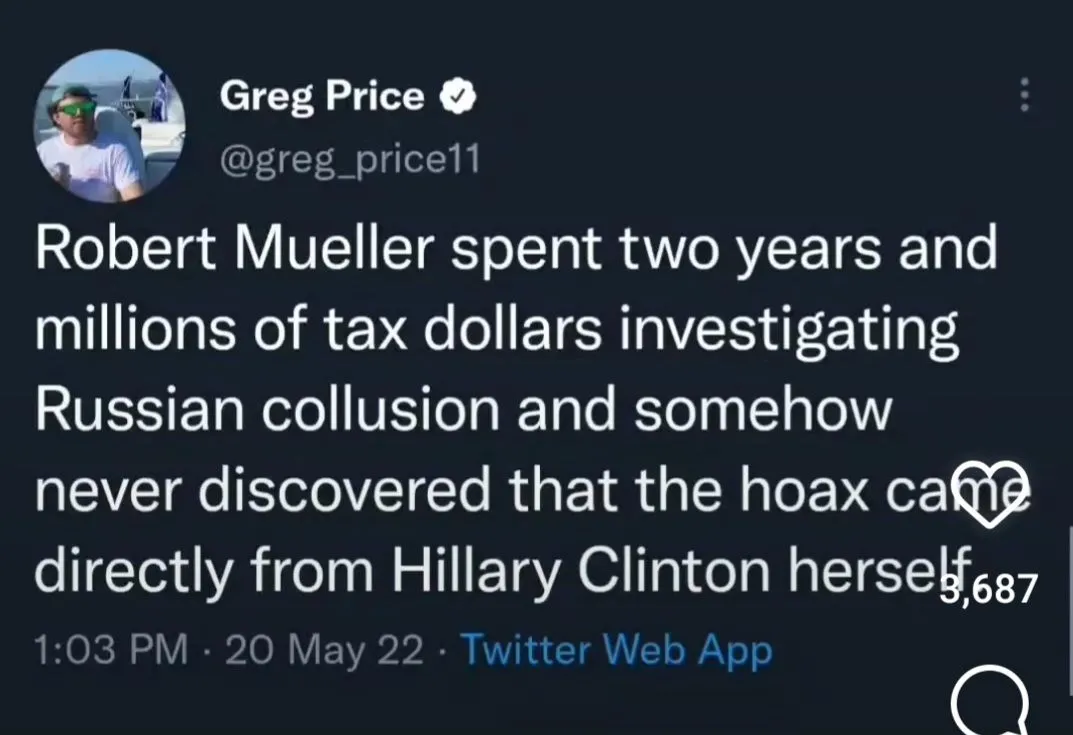The height and width of the screenshot is (735, 1073).
Task: Click the word "somehow" in the tweet
Action: pos(761,411)
